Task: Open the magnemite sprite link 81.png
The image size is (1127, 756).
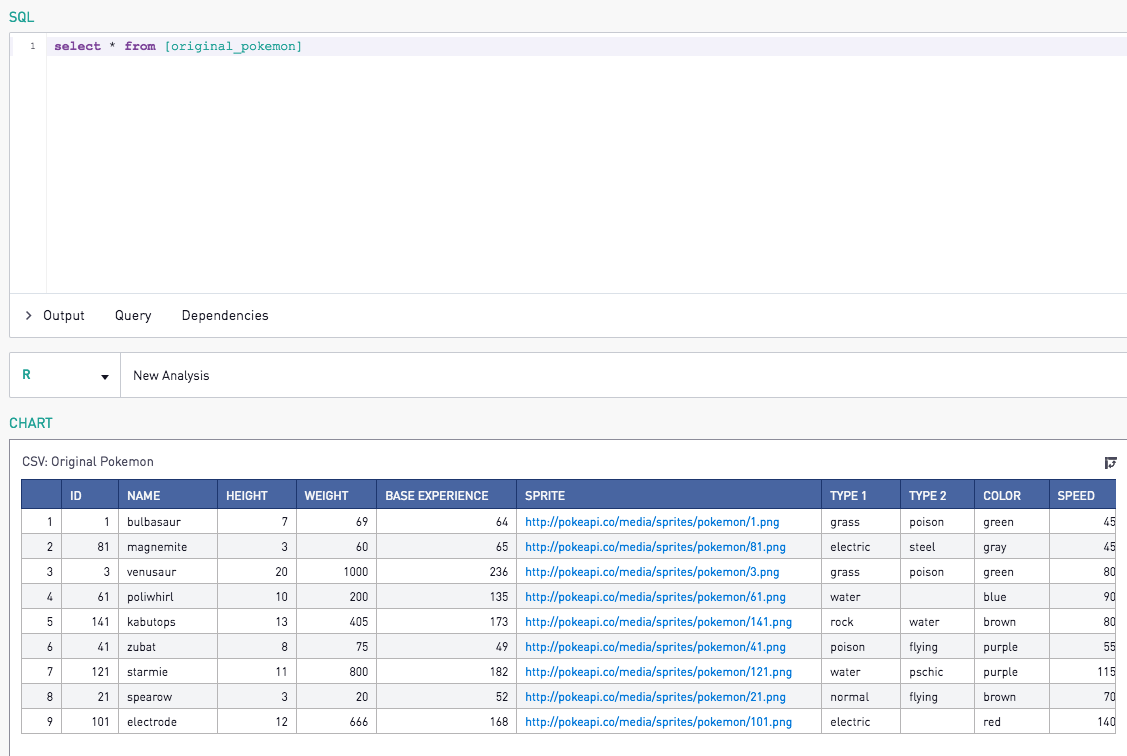Action: pyautogui.click(x=656, y=547)
